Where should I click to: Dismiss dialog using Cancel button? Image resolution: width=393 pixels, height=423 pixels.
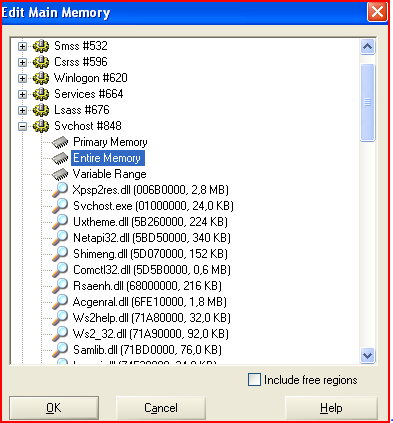[161, 408]
